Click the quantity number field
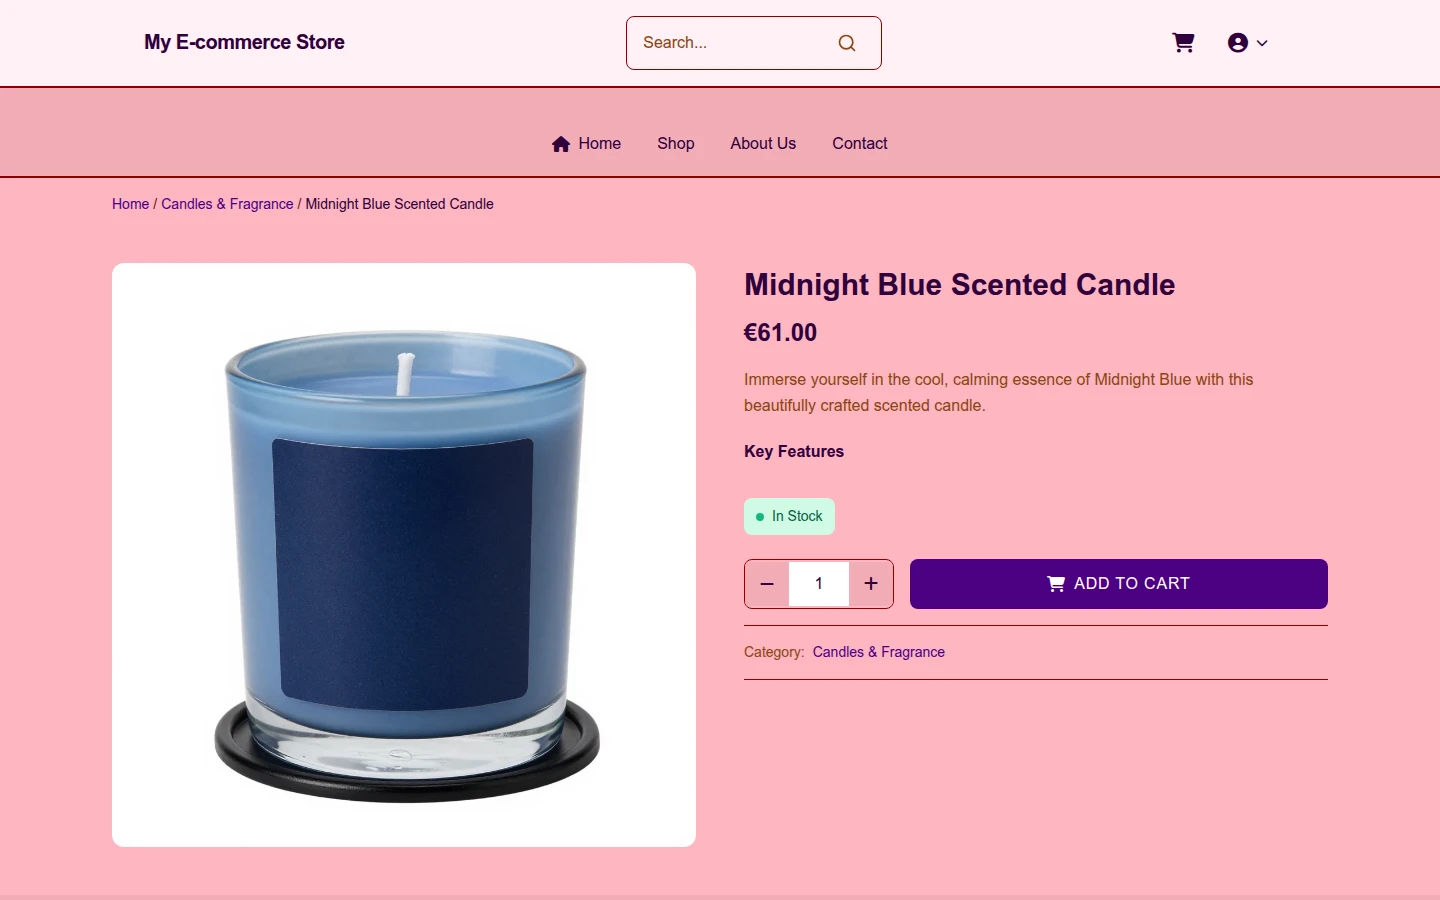The width and height of the screenshot is (1440, 900). coord(819,584)
